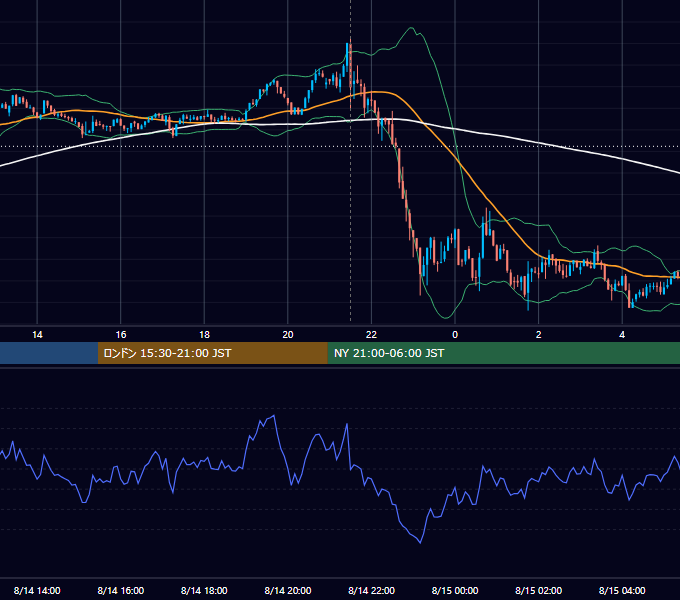This screenshot has width=680, height=600.
Task: Select the NY 21:00-06:00 JST session bar
Action: pyautogui.click(x=503, y=353)
